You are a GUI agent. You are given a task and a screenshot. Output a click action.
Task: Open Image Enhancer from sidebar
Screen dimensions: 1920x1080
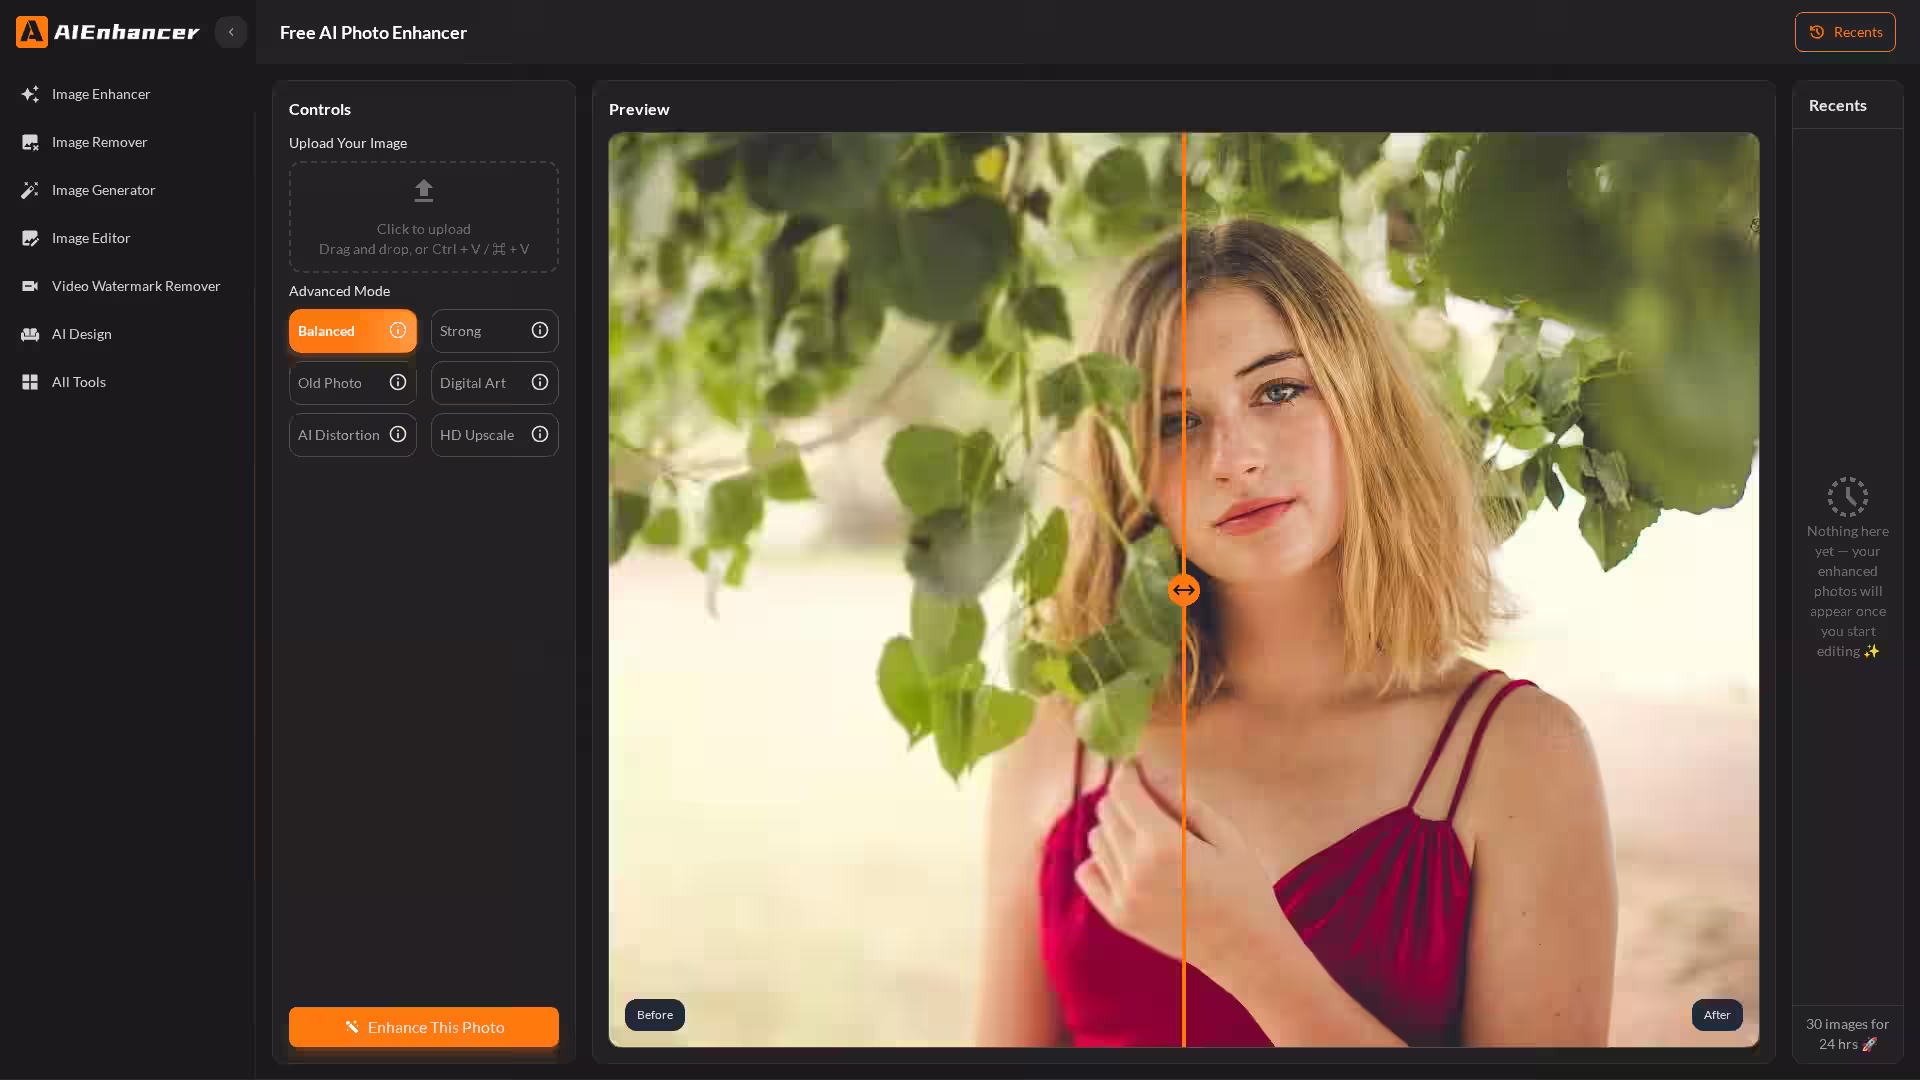pos(100,94)
